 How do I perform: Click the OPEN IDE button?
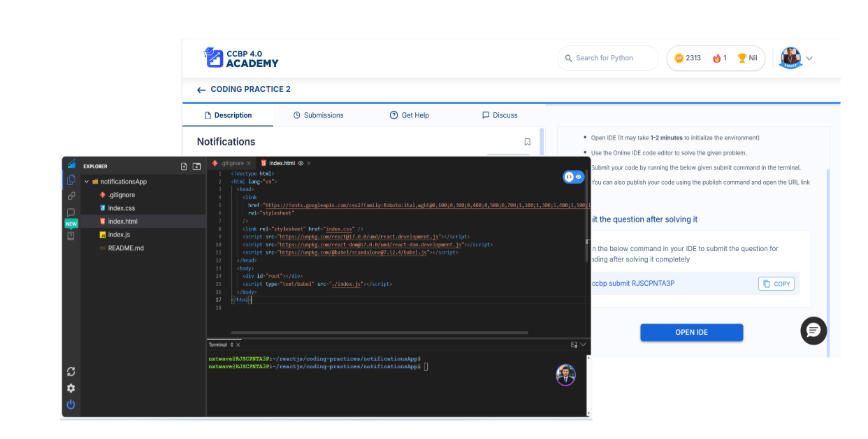coord(691,332)
